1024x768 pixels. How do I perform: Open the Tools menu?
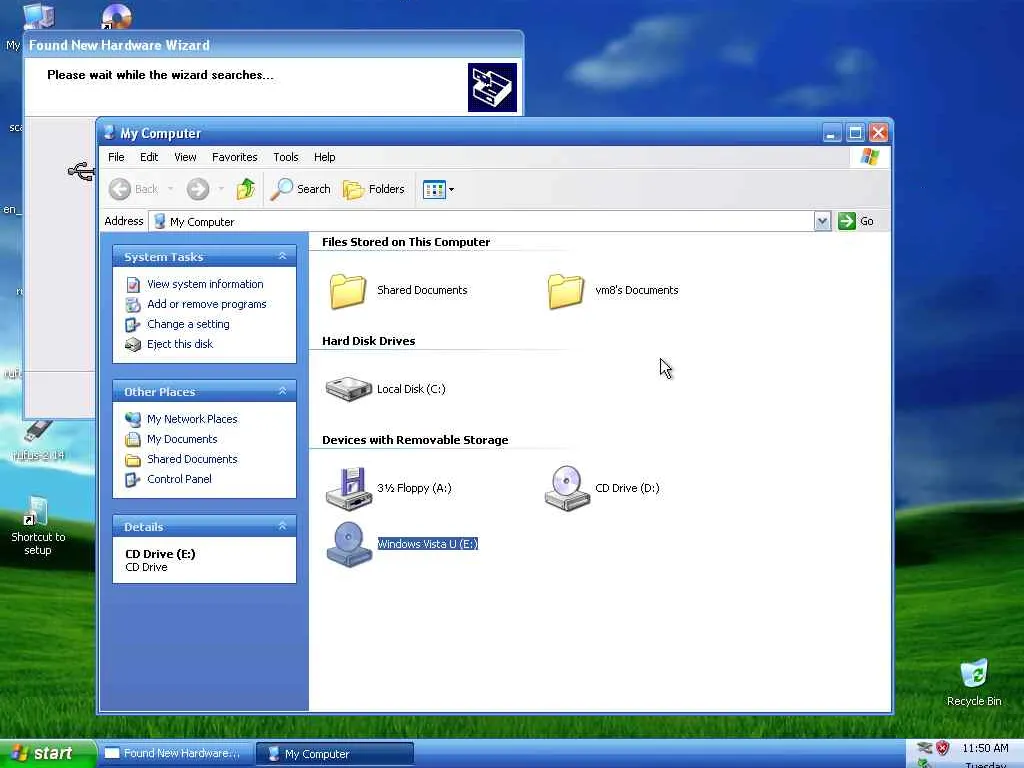point(285,157)
